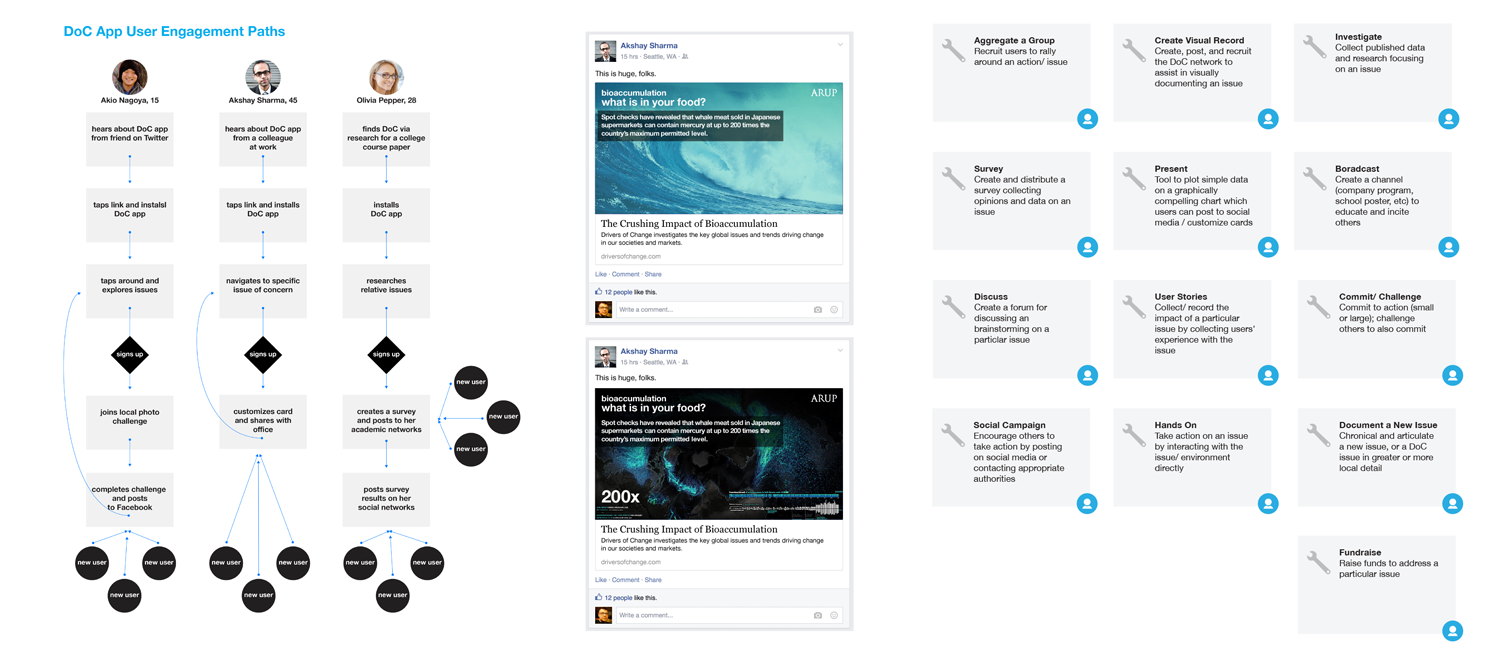Open Akshay Sharma name on the wave photo post
The image size is (1500, 650).
tap(649, 46)
